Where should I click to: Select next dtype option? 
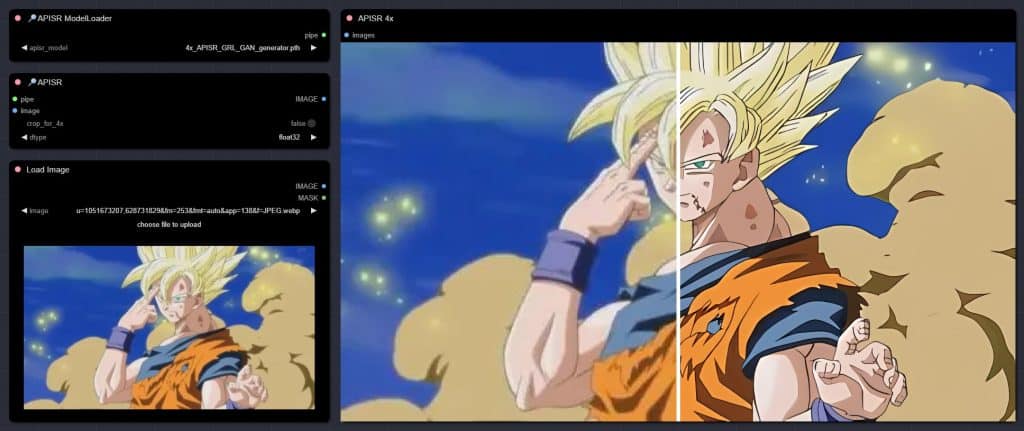click(313, 137)
